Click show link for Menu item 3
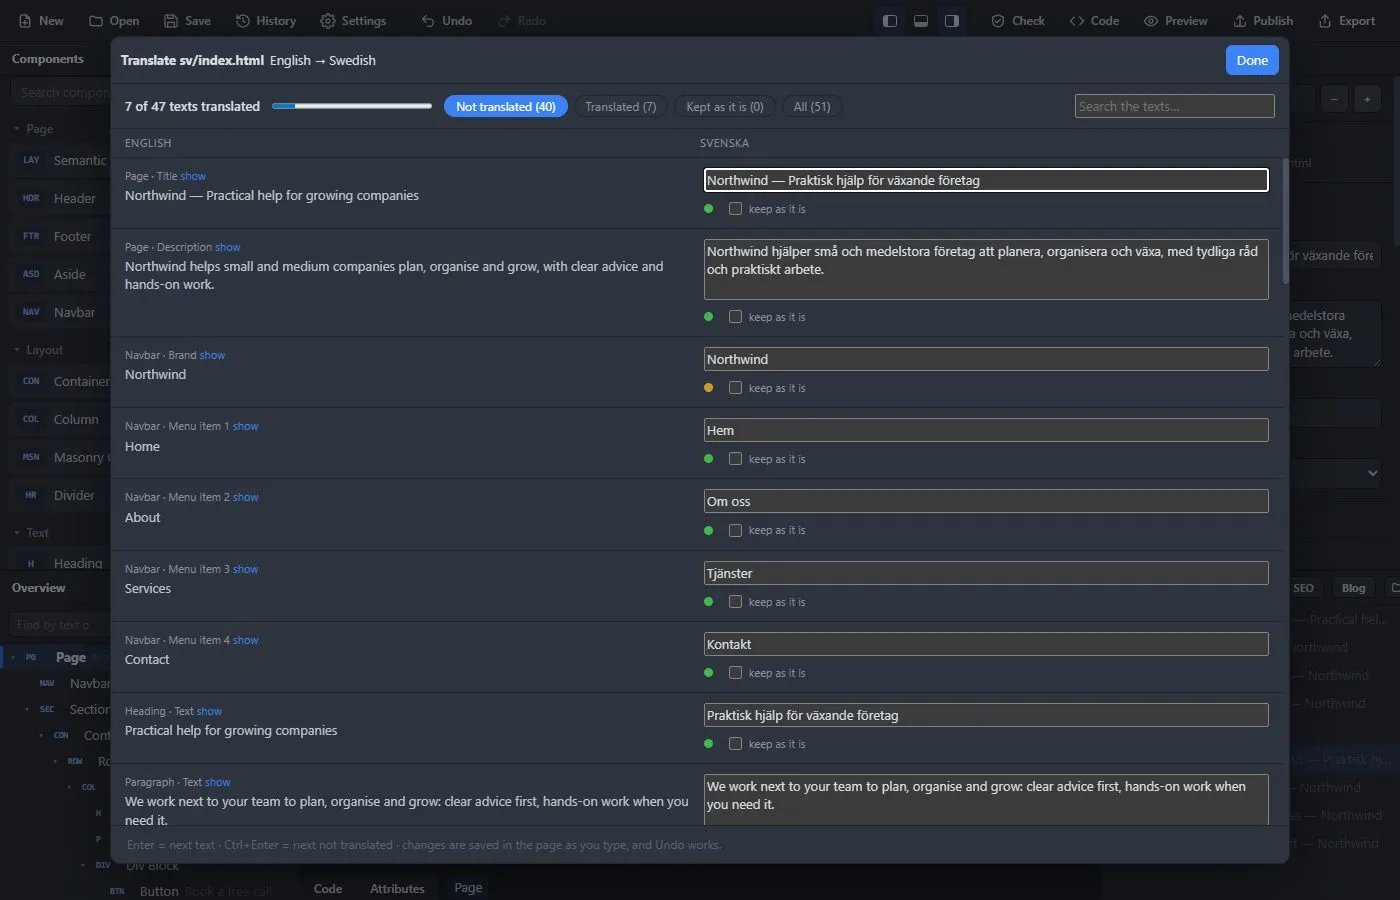The height and width of the screenshot is (900, 1400). [x=246, y=569]
